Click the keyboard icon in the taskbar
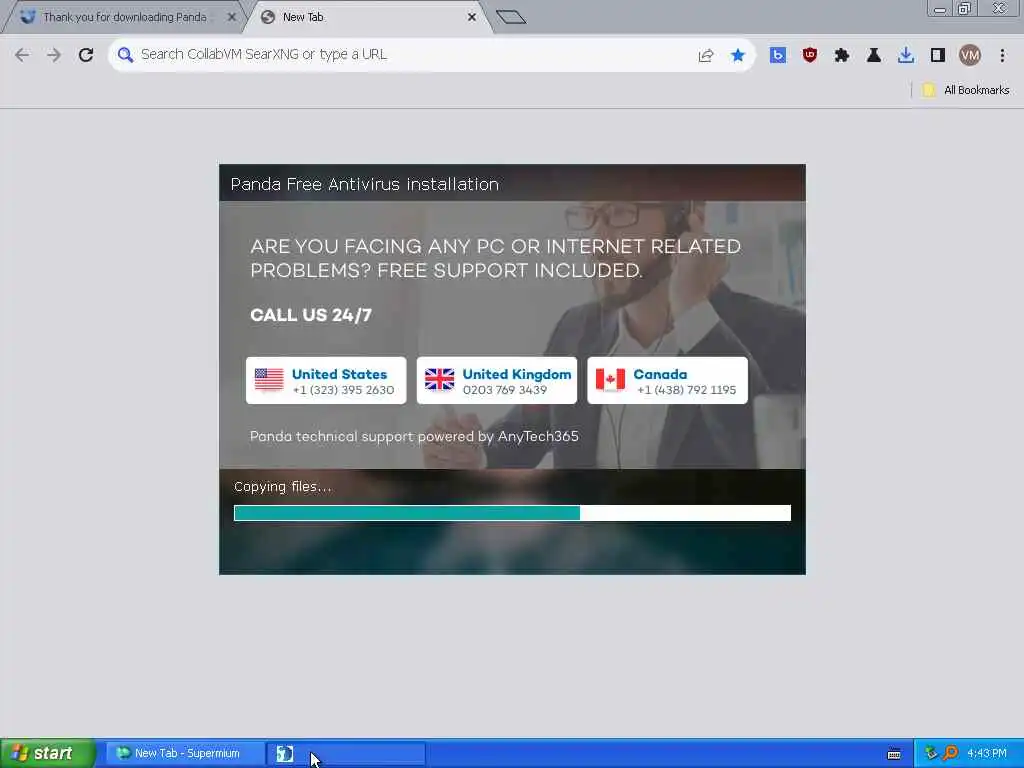Image resolution: width=1024 pixels, height=768 pixels. coord(894,754)
